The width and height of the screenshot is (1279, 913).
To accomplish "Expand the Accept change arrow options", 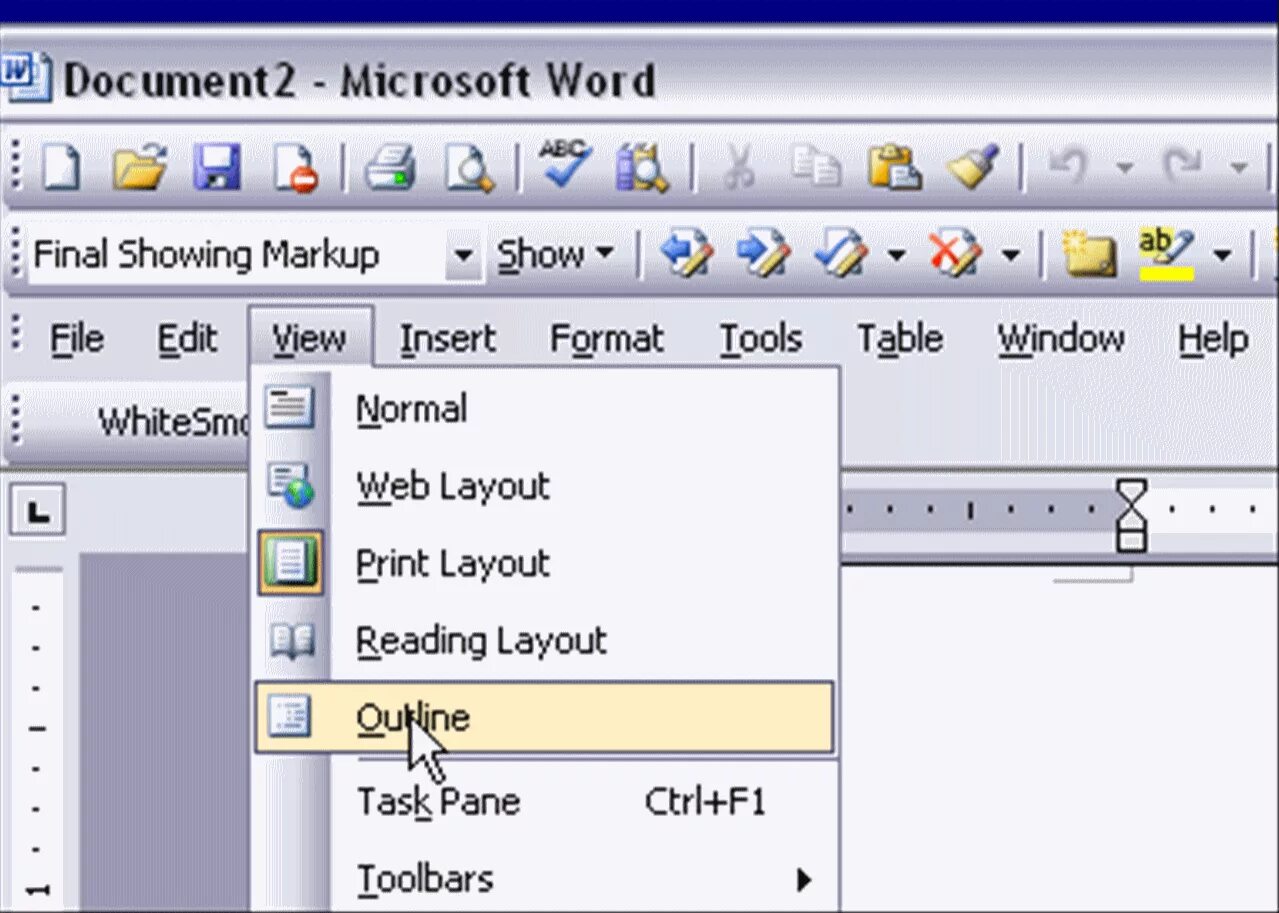I will [896, 256].
